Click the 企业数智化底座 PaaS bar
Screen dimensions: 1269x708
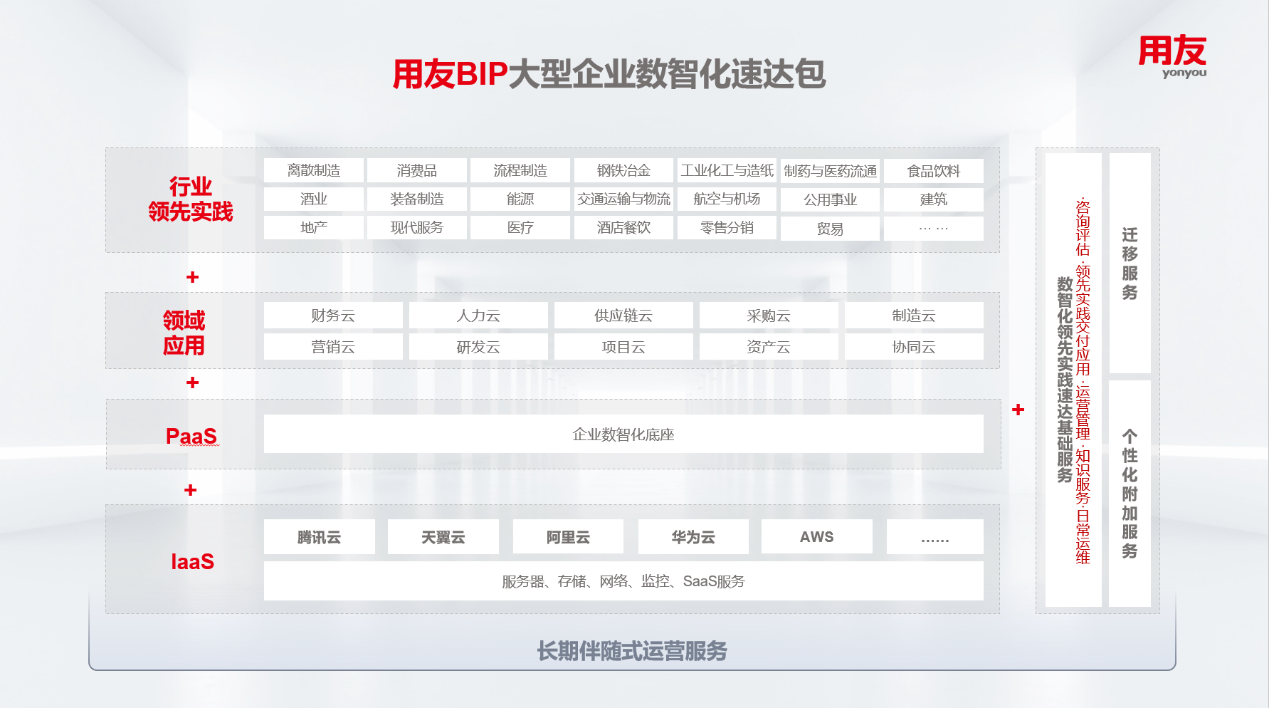click(x=623, y=435)
